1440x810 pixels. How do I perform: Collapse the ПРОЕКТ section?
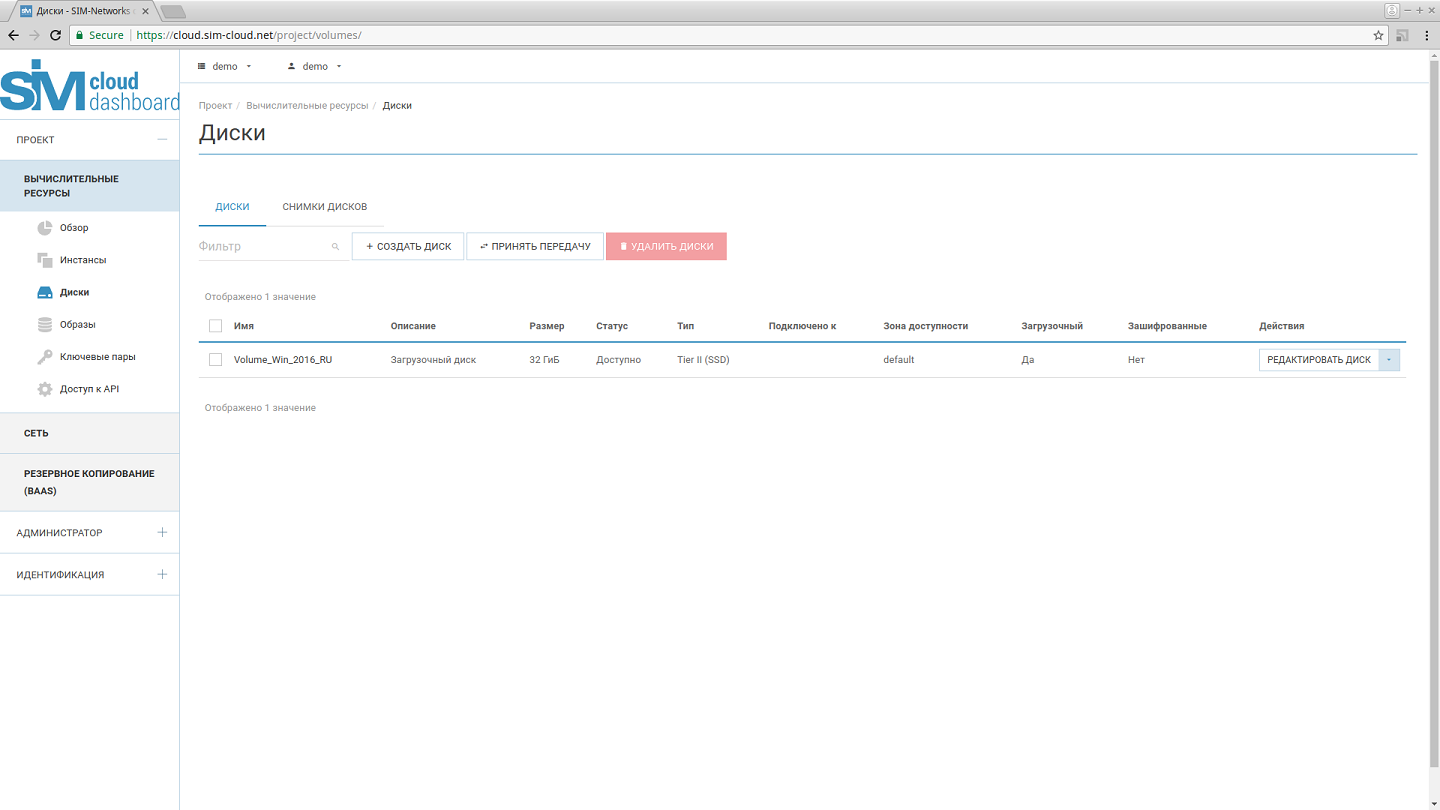click(x=162, y=140)
